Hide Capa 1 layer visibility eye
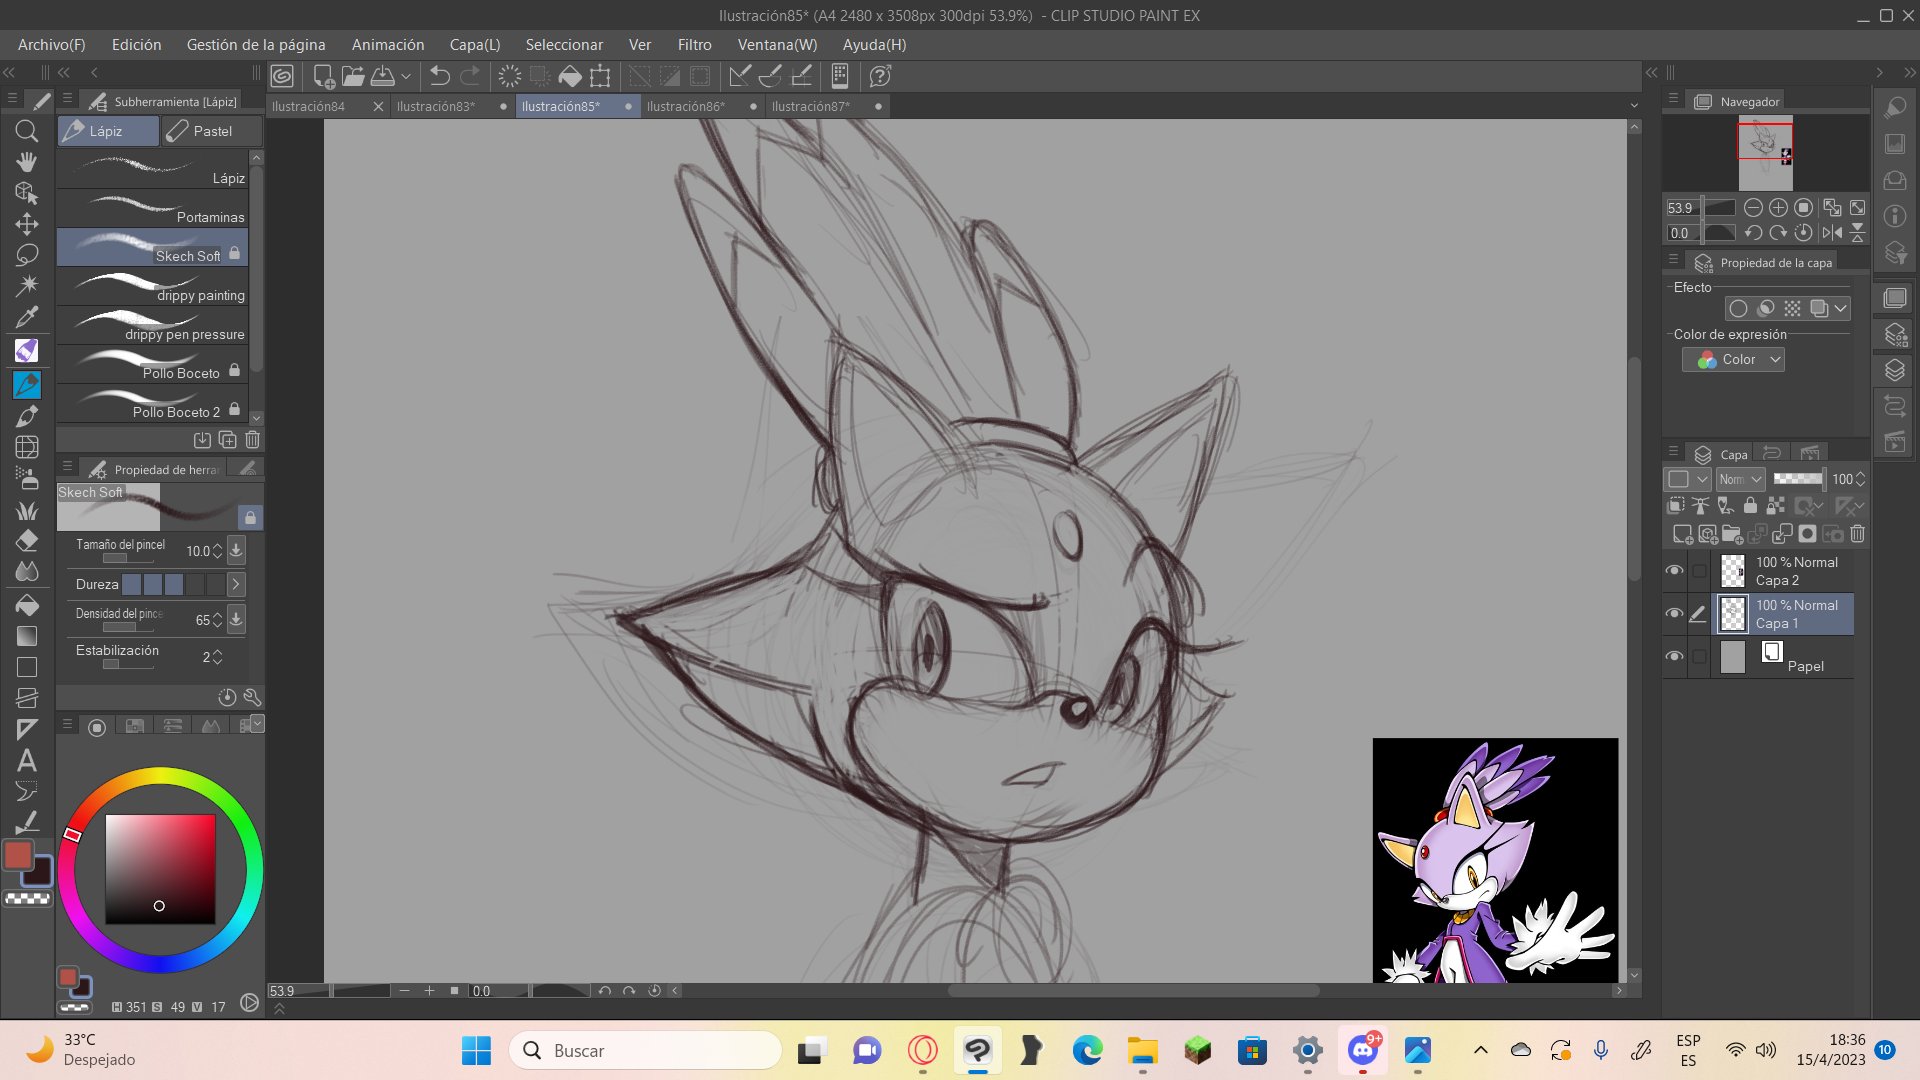The width and height of the screenshot is (1920, 1080). (x=1674, y=614)
